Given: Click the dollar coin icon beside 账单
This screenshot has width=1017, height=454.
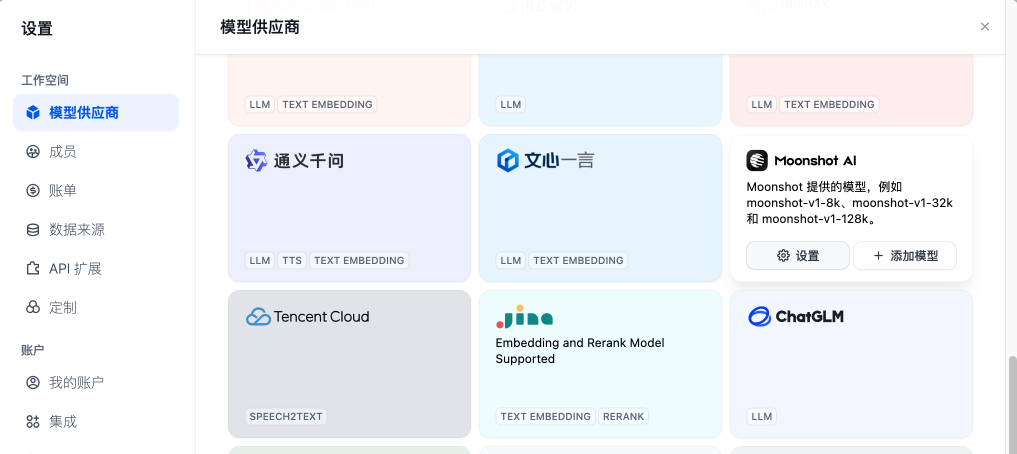Looking at the screenshot, I should click(33, 191).
